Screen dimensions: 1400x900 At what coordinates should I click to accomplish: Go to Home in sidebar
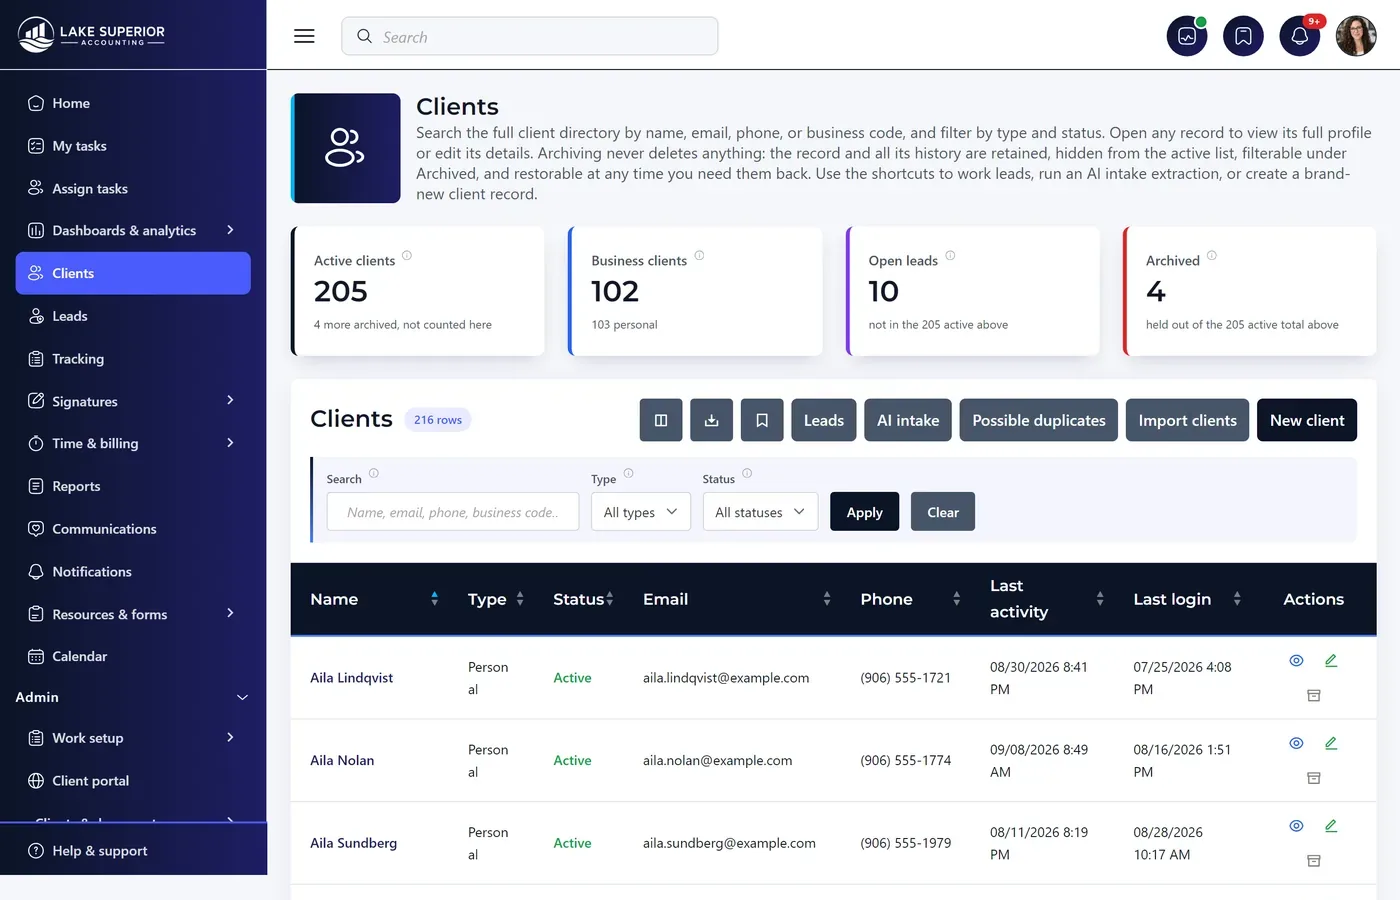coord(133,103)
